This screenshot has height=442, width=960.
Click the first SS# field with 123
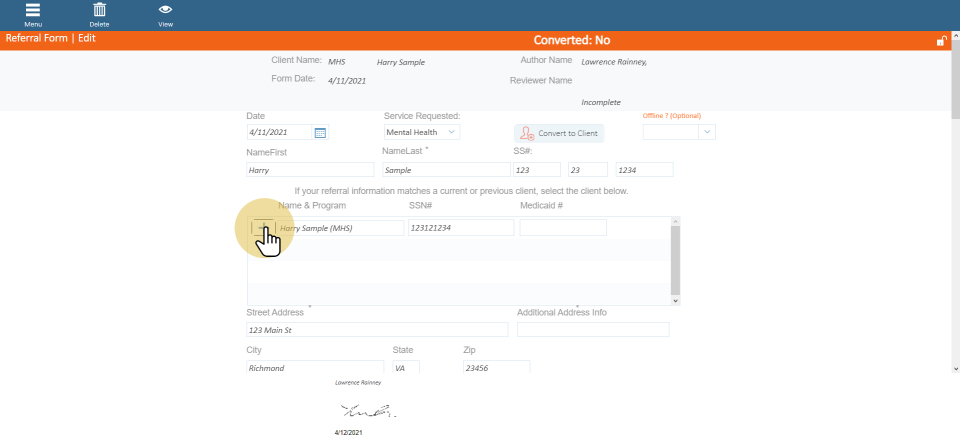(x=536, y=170)
